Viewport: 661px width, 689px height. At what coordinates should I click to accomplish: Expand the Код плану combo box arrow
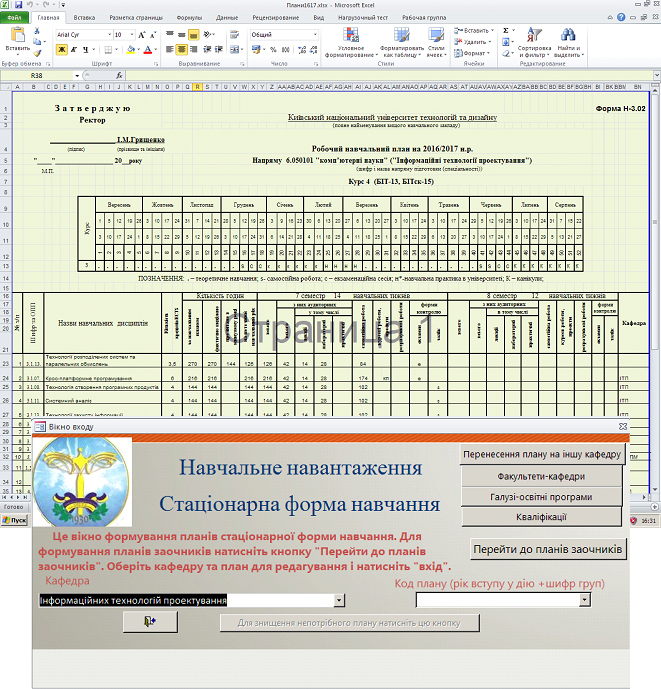(585, 600)
